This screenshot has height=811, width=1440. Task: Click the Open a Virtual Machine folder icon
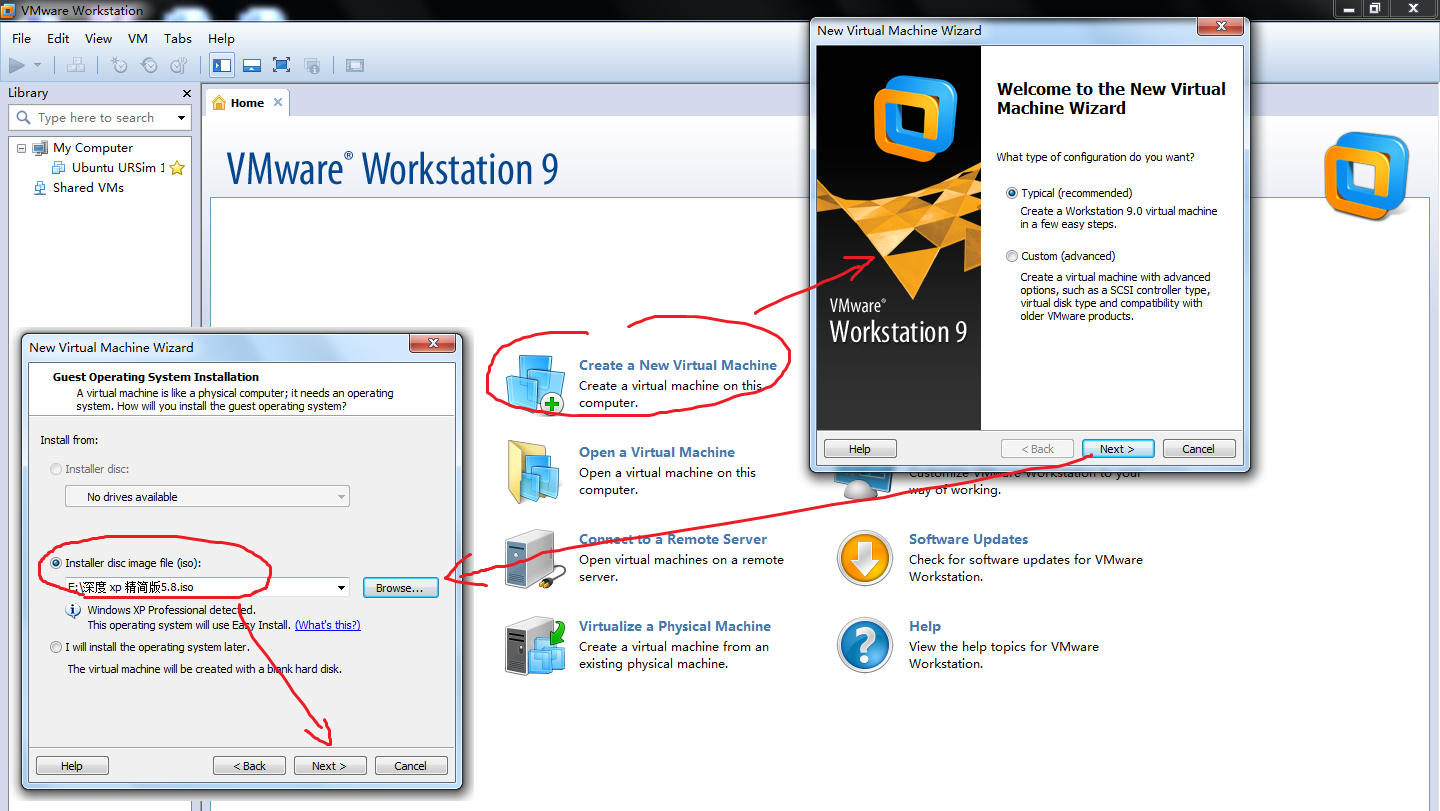tap(536, 471)
